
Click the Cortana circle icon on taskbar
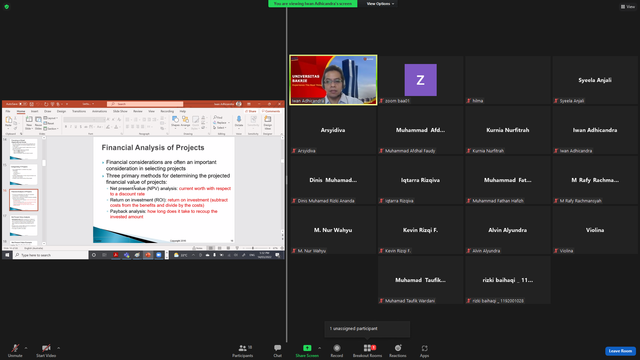(94, 255)
